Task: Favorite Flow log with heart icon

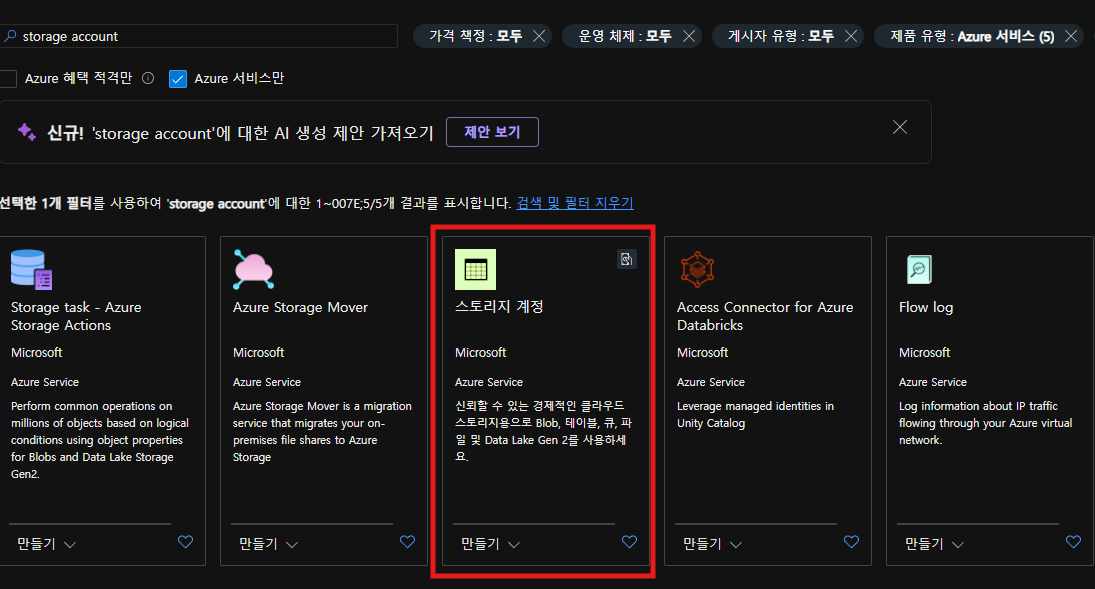Action: [1073, 541]
